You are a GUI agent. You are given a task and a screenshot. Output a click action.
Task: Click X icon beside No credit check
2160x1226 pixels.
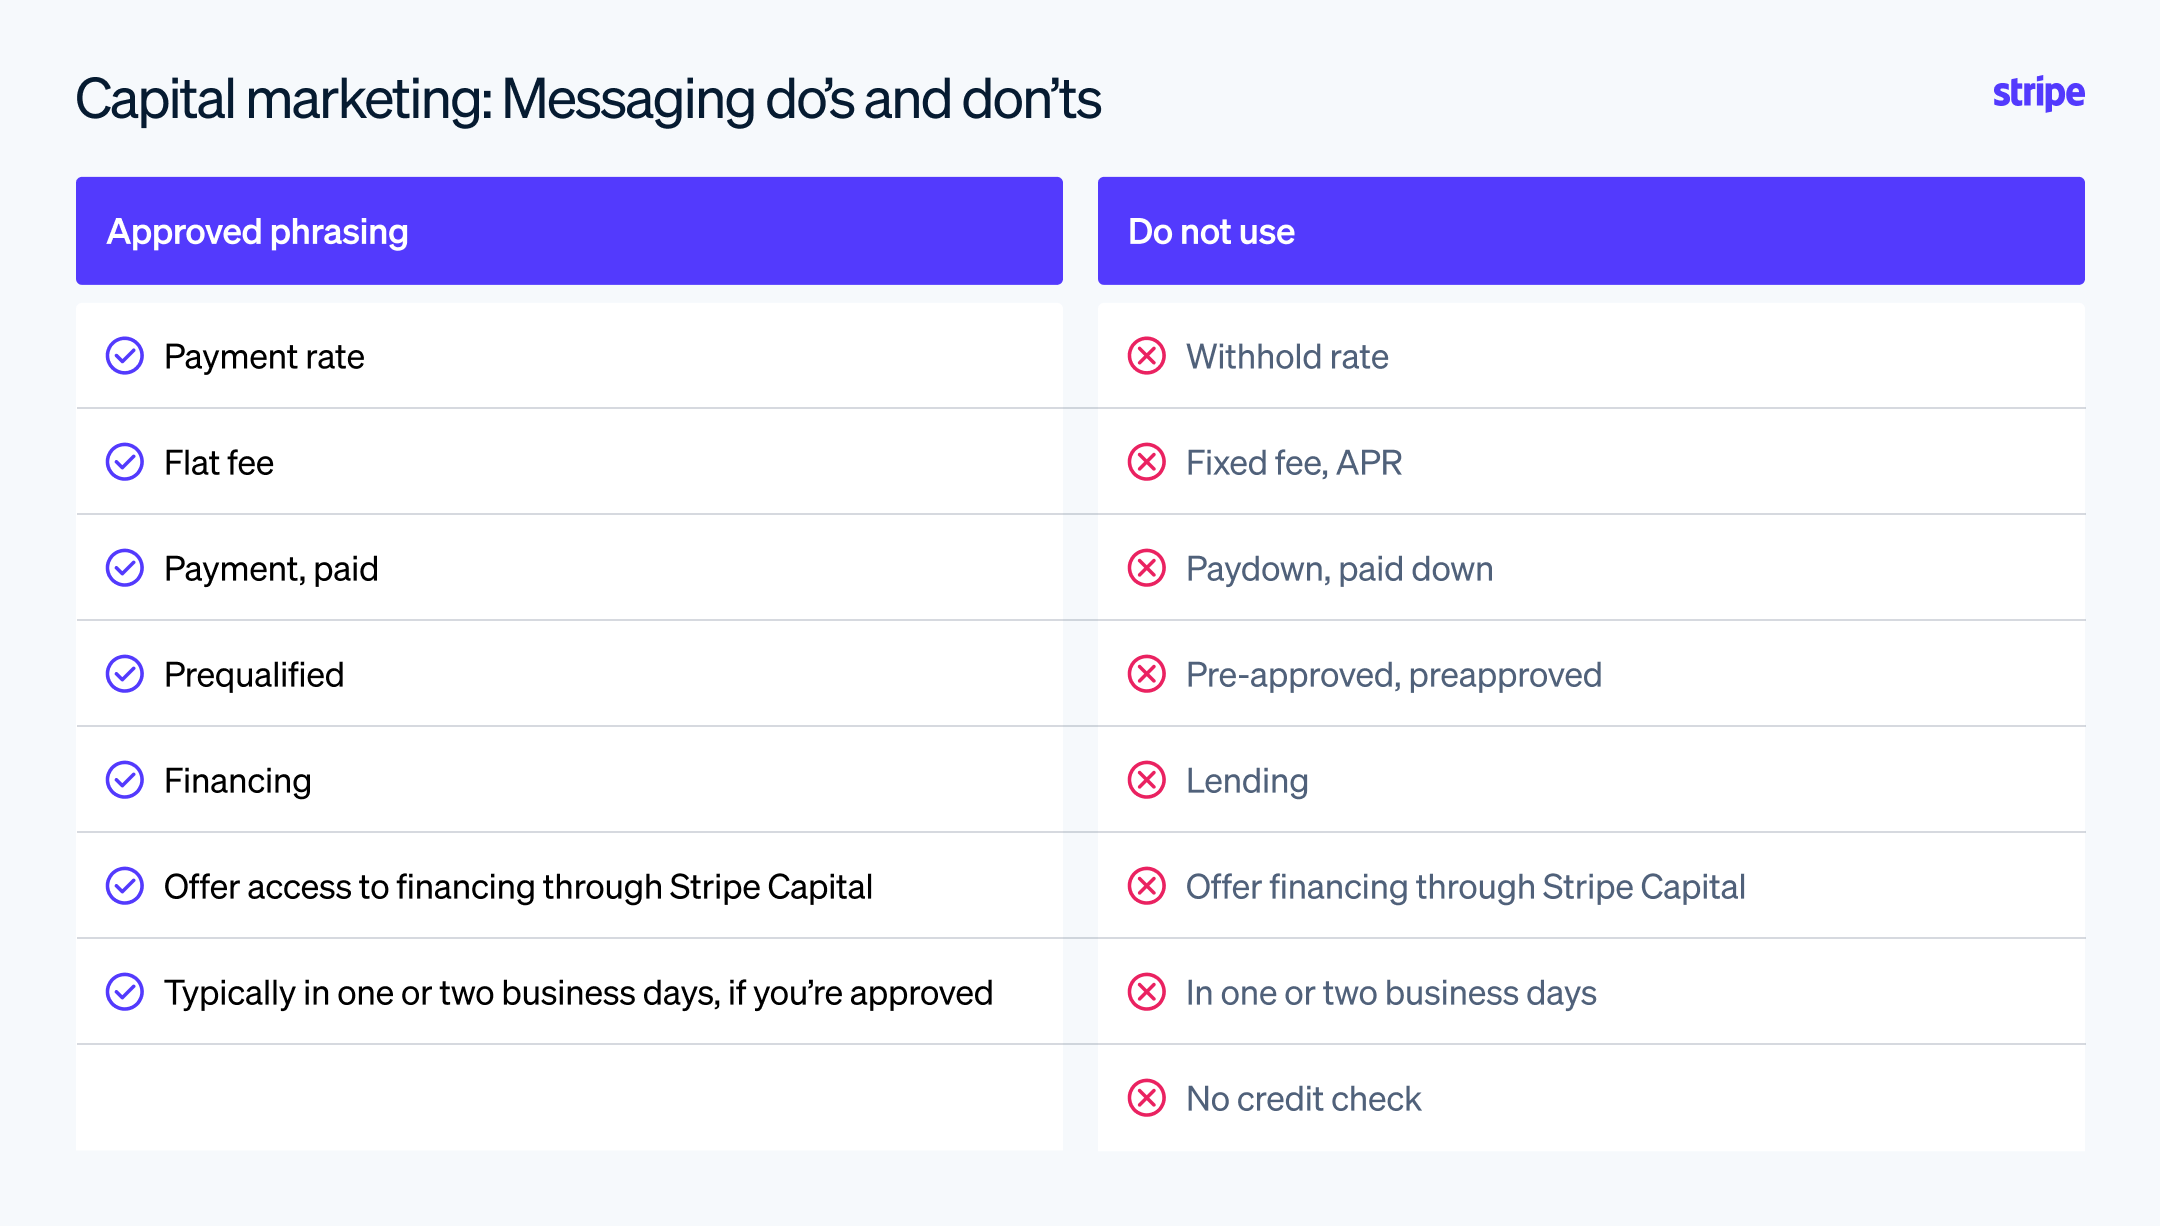(1147, 1098)
